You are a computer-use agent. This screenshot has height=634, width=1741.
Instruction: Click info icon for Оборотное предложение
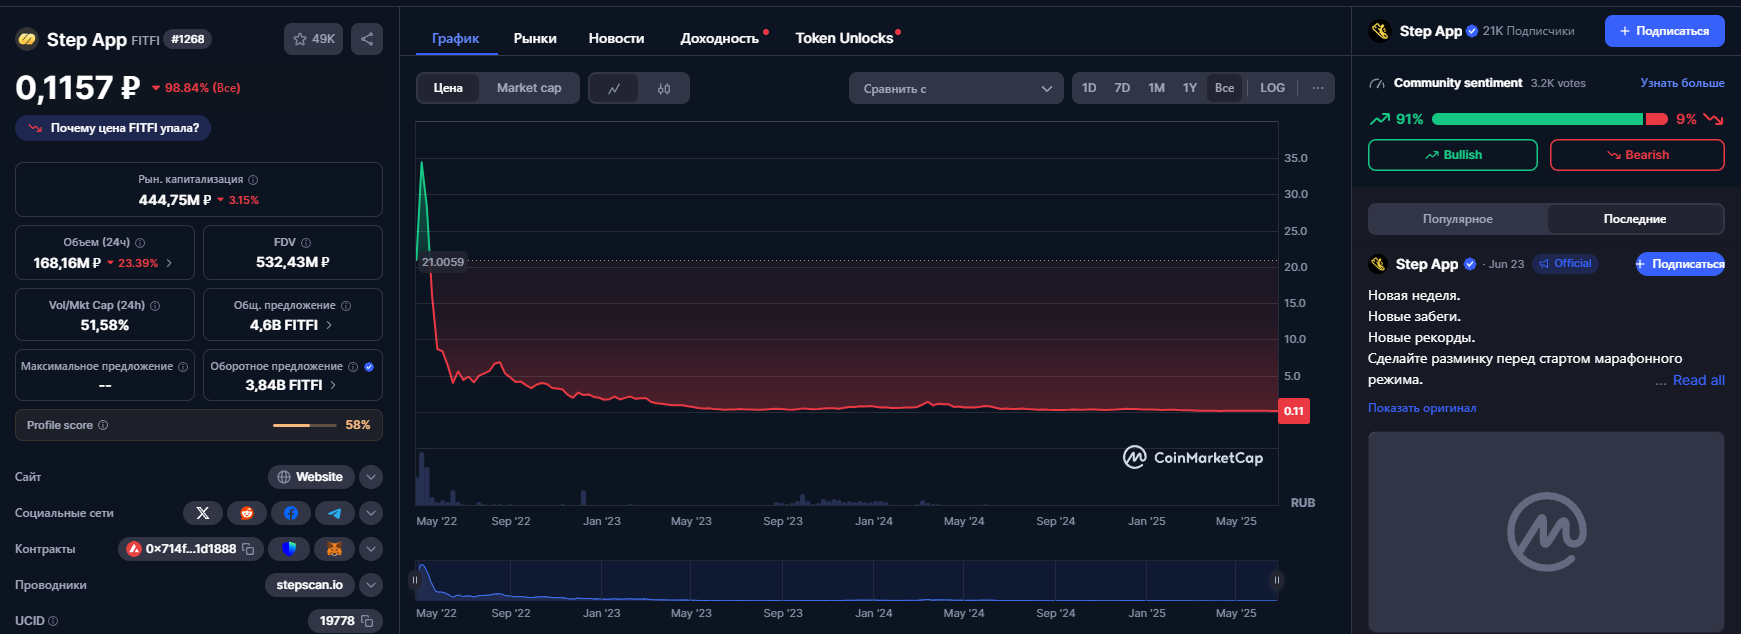(353, 367)
